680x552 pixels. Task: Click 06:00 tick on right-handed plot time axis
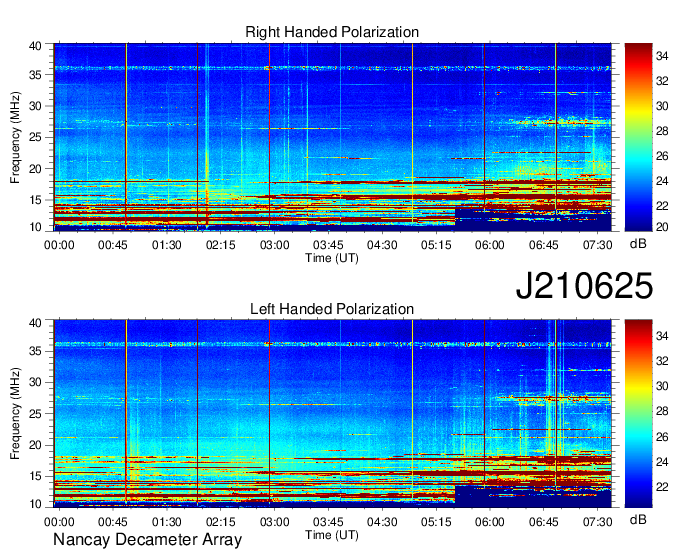point(490,245)
